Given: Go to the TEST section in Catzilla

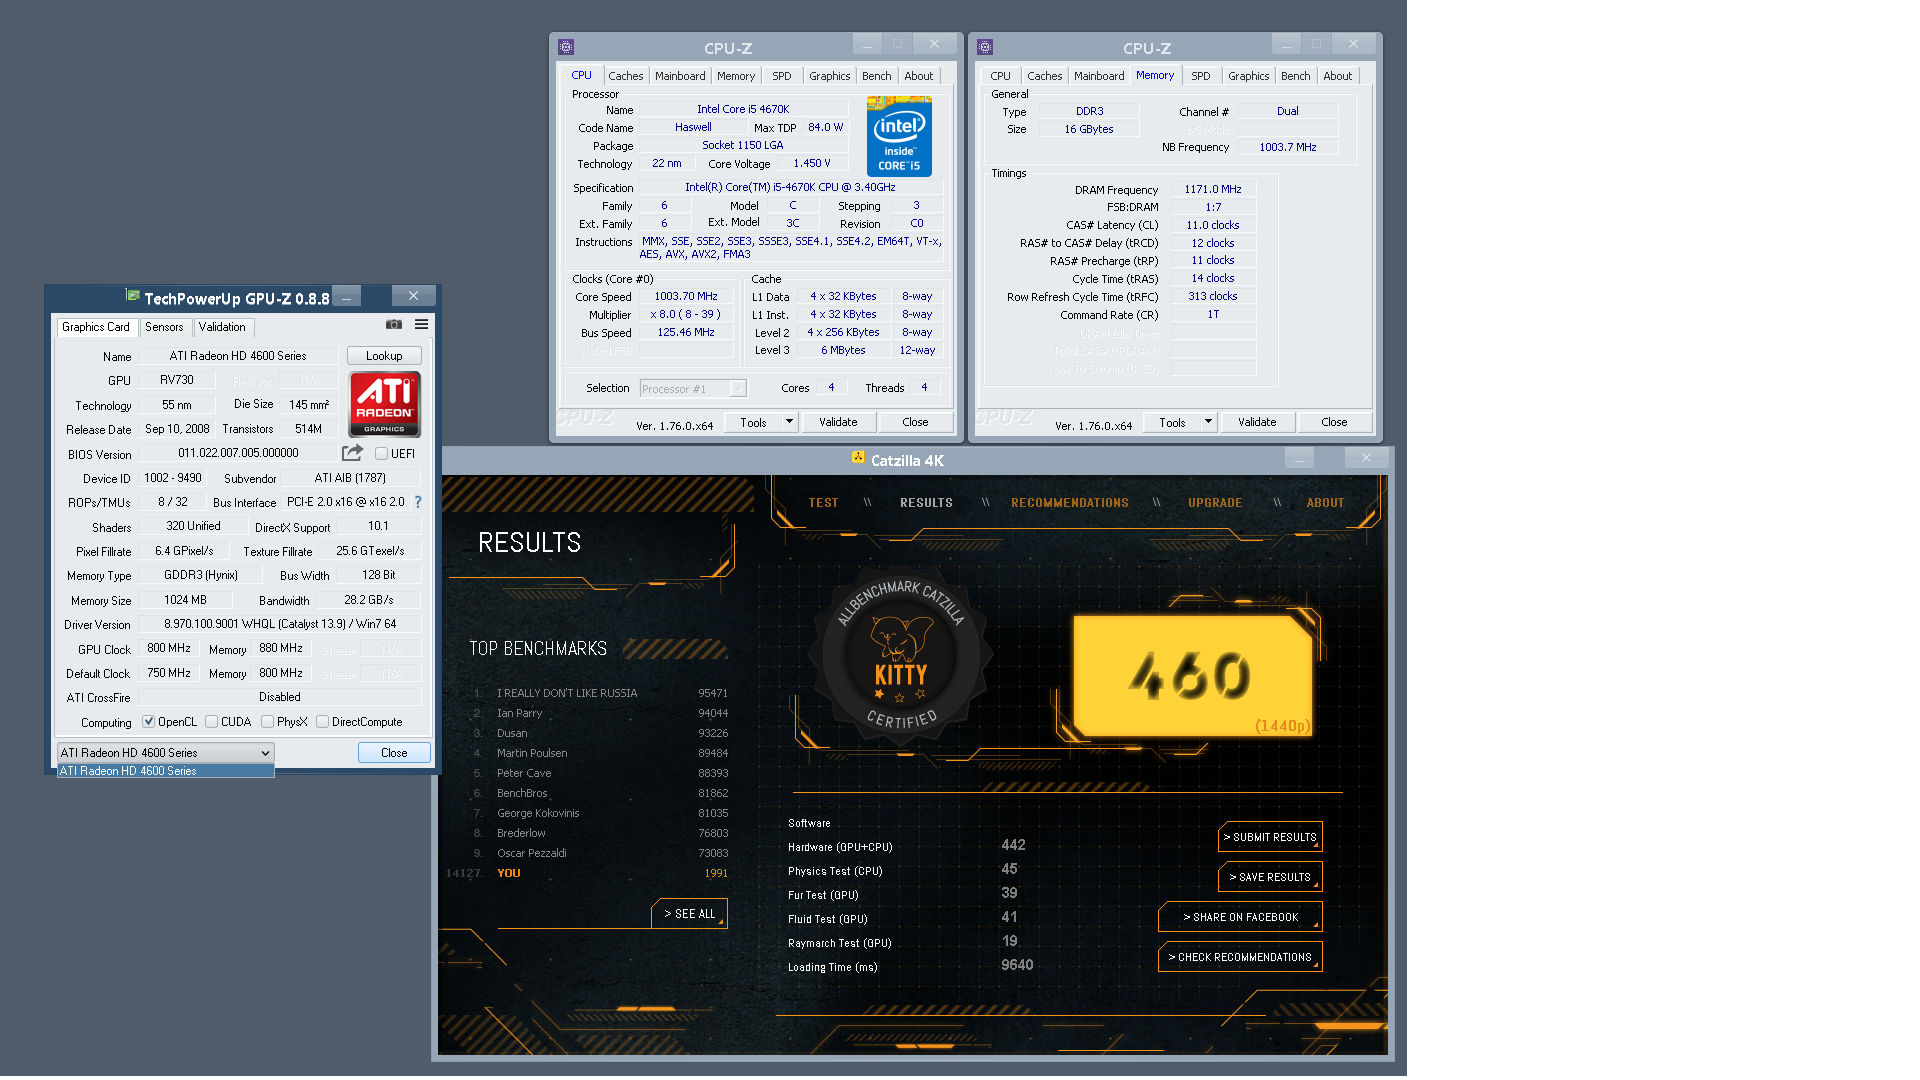Looking at the screenshot, I should tap(824, 503).
